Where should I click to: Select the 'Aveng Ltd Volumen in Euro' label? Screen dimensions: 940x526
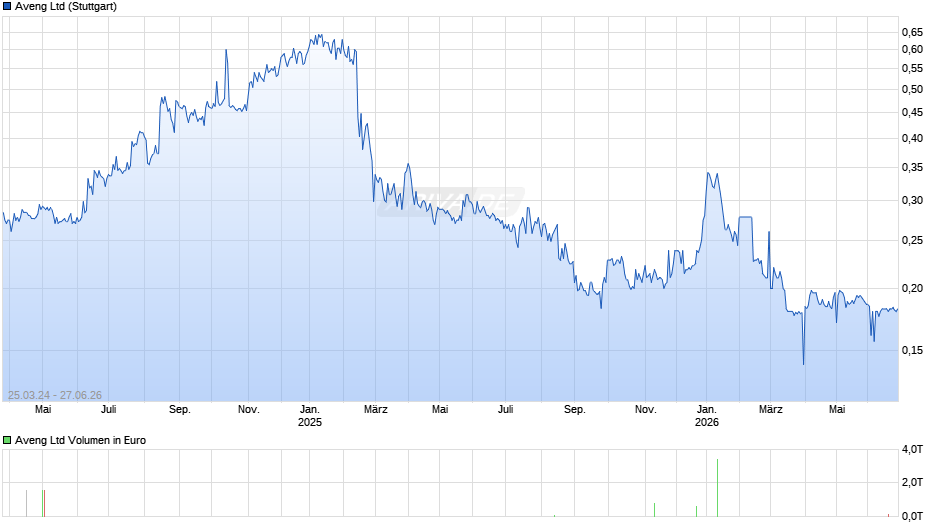pyautogui.click(x=80, y=440)
